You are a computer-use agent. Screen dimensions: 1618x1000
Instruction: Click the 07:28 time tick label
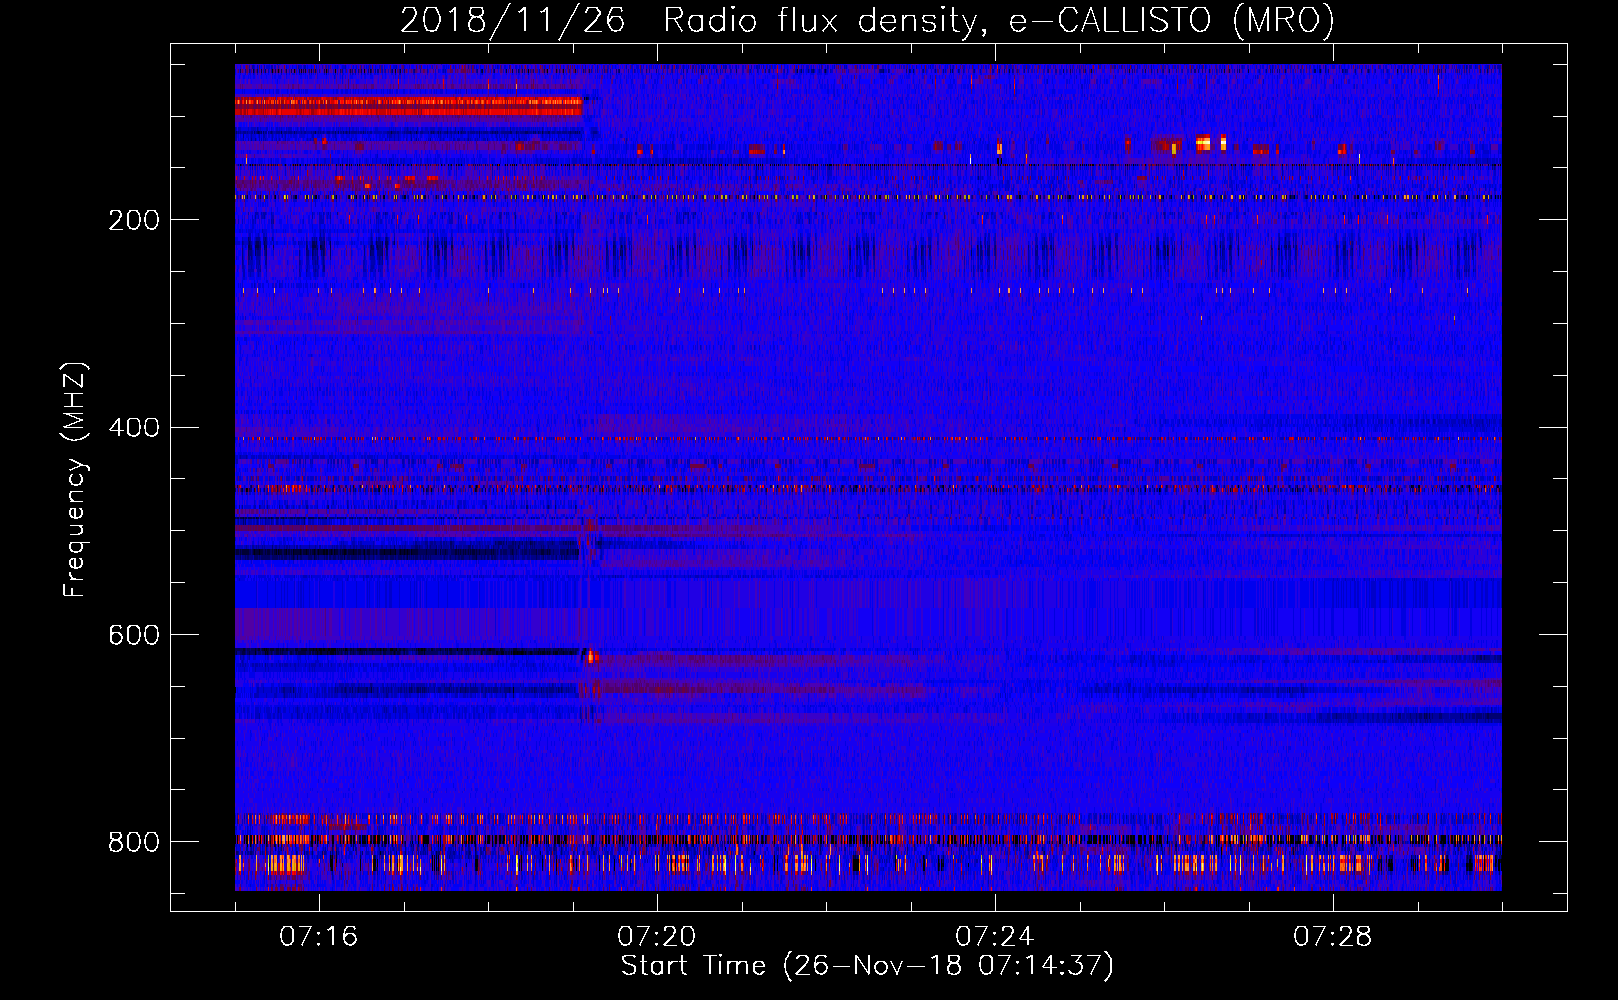pos(1332,937)
